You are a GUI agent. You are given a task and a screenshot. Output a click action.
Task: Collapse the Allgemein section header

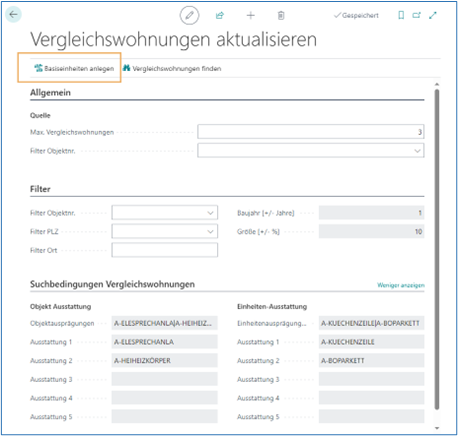(50, 93)
